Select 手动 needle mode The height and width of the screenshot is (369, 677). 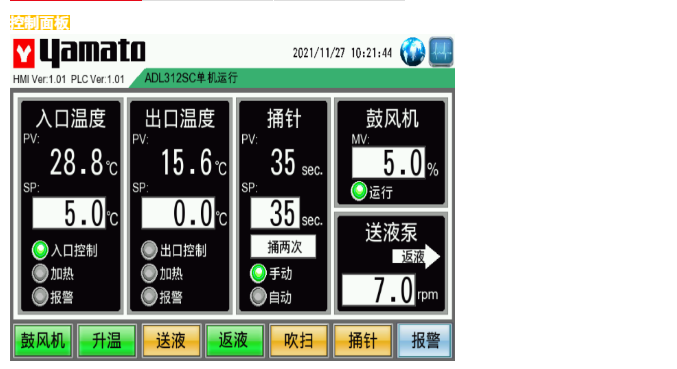(258, 273)
